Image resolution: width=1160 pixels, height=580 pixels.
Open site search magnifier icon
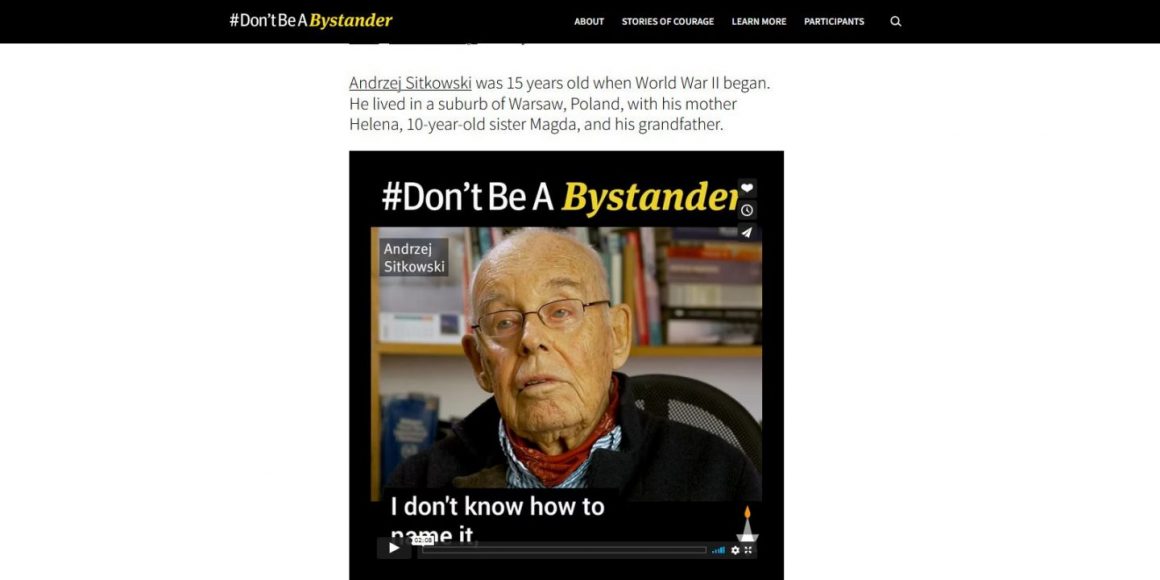(895, 21)
